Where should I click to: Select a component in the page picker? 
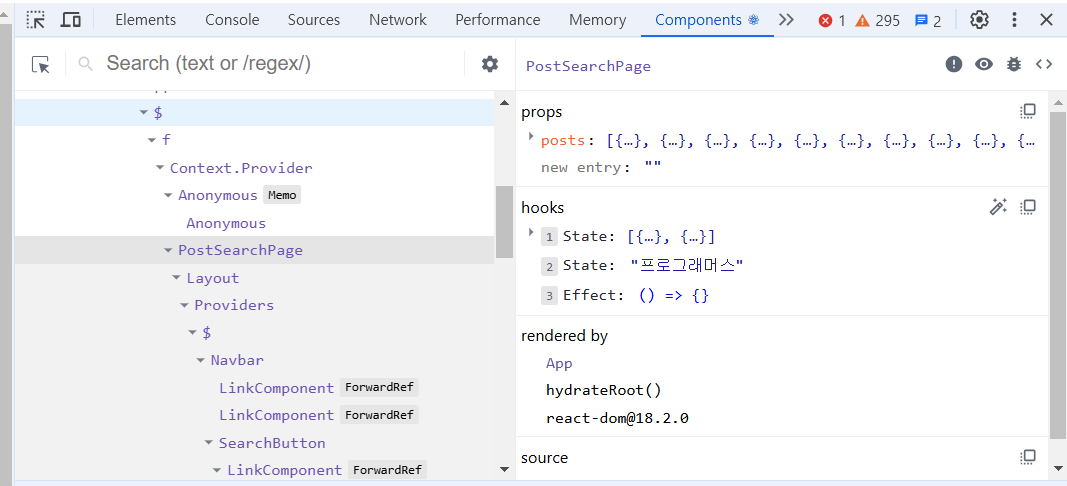pyautogui.click(x=41, y=65)
